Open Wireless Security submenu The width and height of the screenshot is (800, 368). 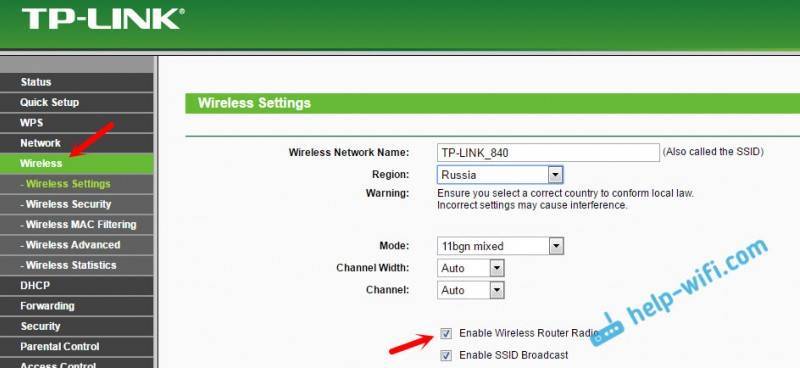click(x=77, y=204)
